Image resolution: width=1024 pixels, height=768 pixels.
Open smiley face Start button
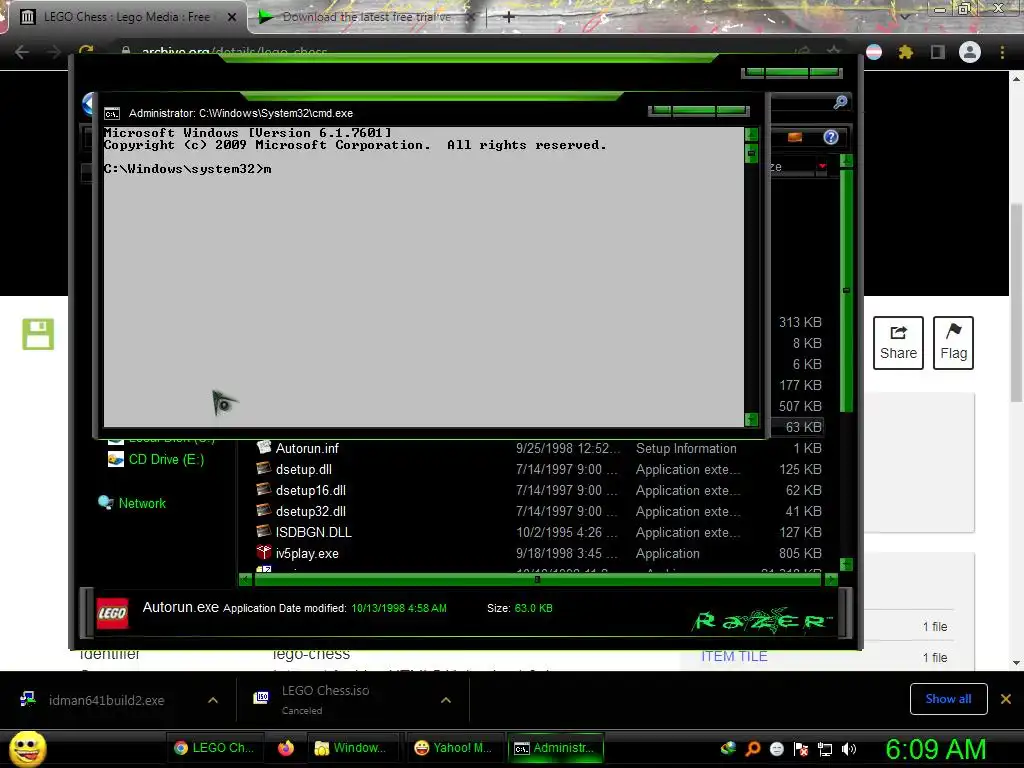[27, 748]
